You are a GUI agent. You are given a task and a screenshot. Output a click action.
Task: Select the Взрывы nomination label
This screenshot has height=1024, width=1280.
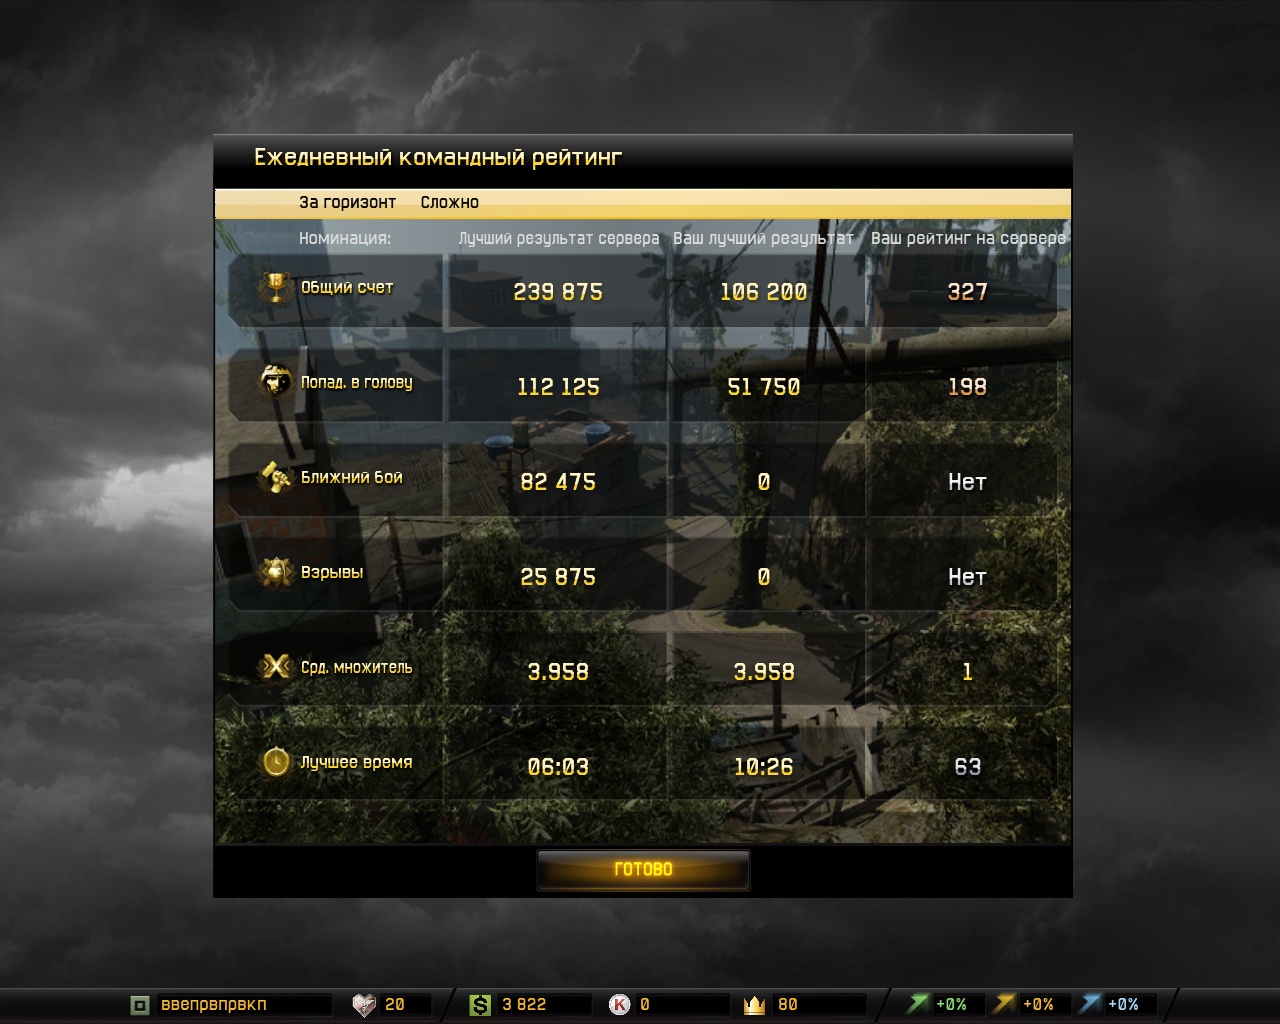(x=331, y=572)
